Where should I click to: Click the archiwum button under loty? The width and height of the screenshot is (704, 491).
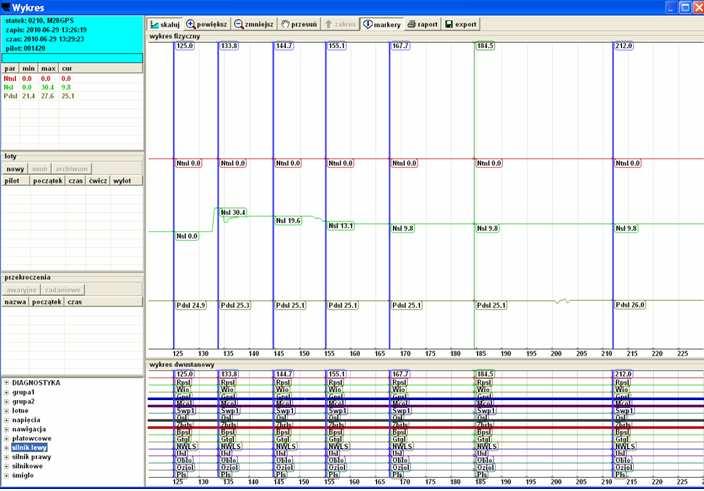[72, 169]
